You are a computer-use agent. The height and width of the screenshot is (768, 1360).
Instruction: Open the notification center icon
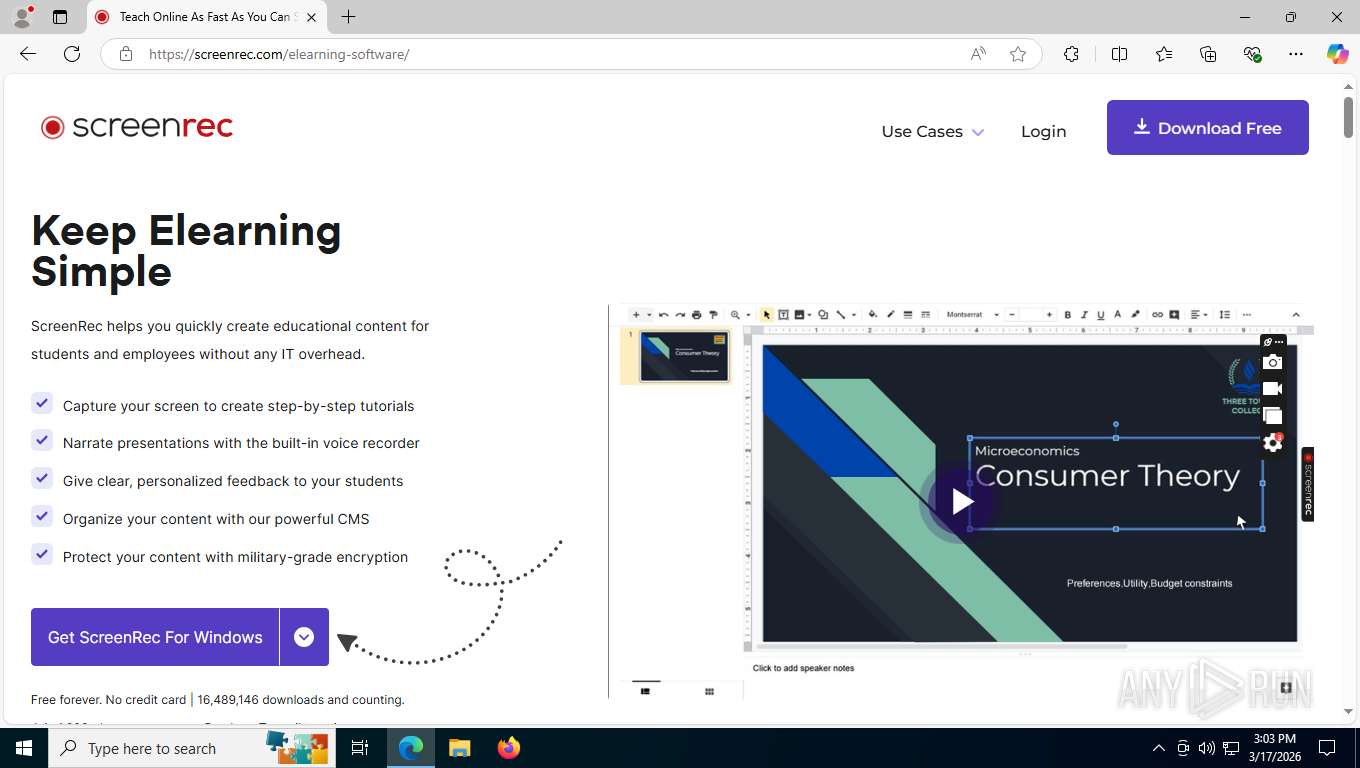point(1327,748)
